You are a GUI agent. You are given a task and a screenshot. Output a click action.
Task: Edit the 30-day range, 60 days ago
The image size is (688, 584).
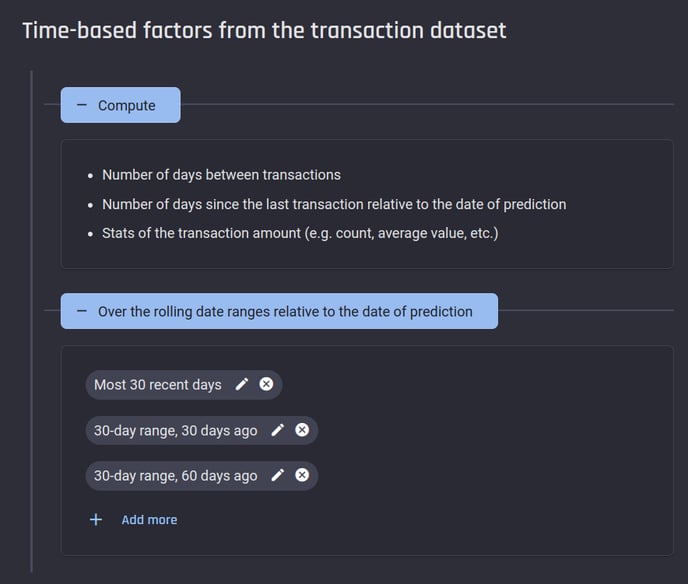[278, 475]
